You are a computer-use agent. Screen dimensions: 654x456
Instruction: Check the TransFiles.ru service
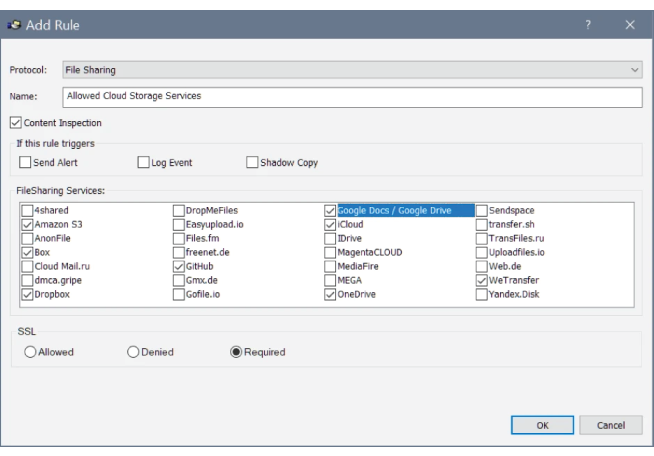coord(482,238)
